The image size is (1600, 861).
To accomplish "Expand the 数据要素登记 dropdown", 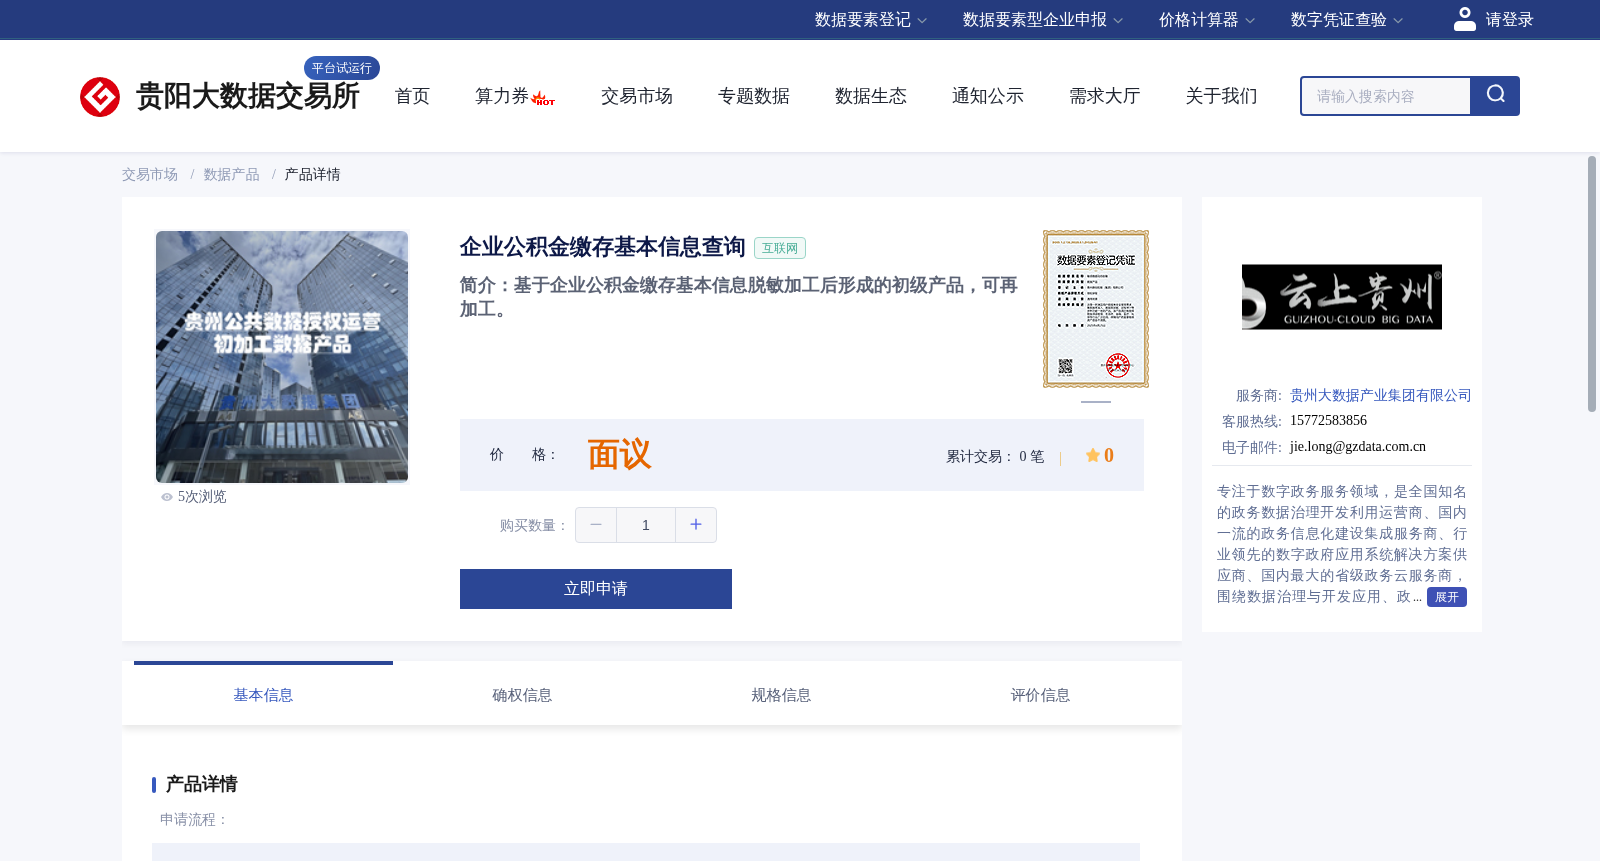I will click(x=871, y=20).
